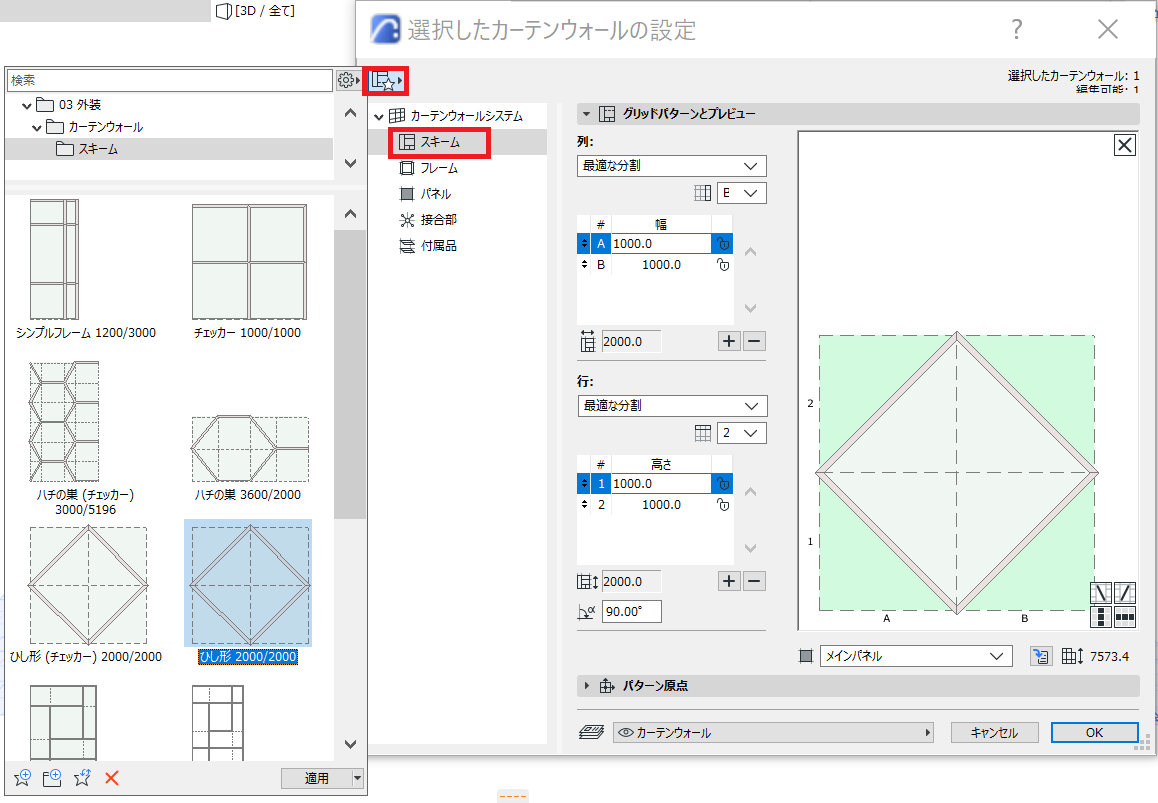Select the horizontal frame row pattern tool
The height and width of the screenshot is (803, 1158).
point(1125,616)
